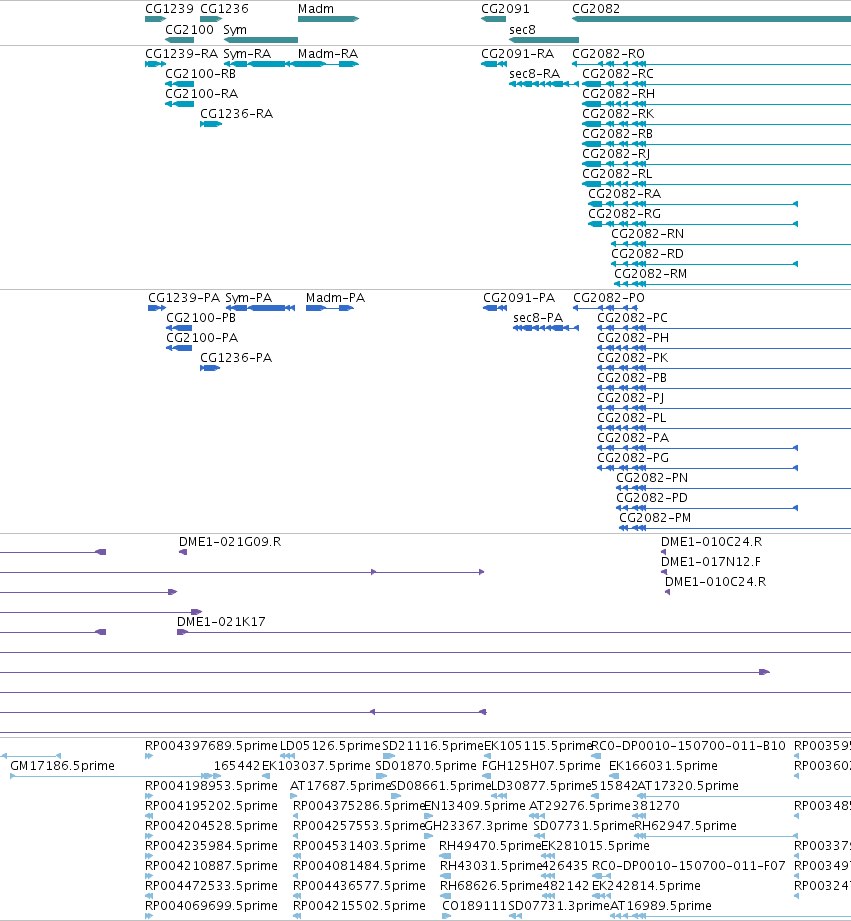This screenshot has width=851, height=921.
Task: Select protein CG2082-PL
Action: (x=632, y=418)
